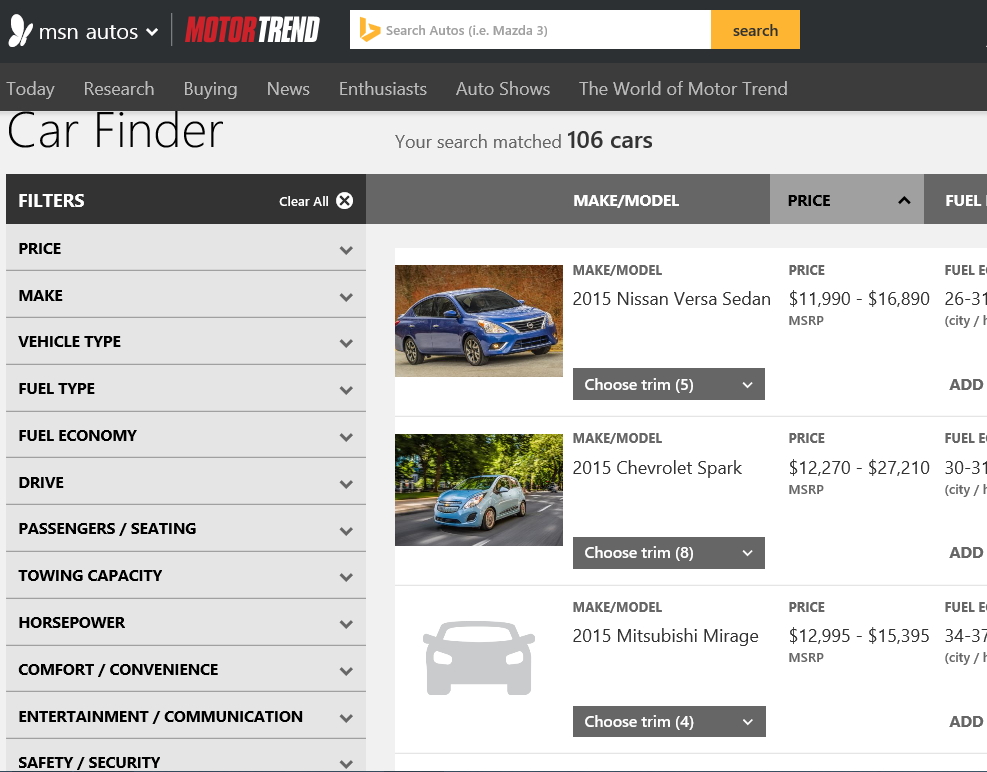Click the yellow search button
Screen dimensions: 987x772
coord(755,30)
